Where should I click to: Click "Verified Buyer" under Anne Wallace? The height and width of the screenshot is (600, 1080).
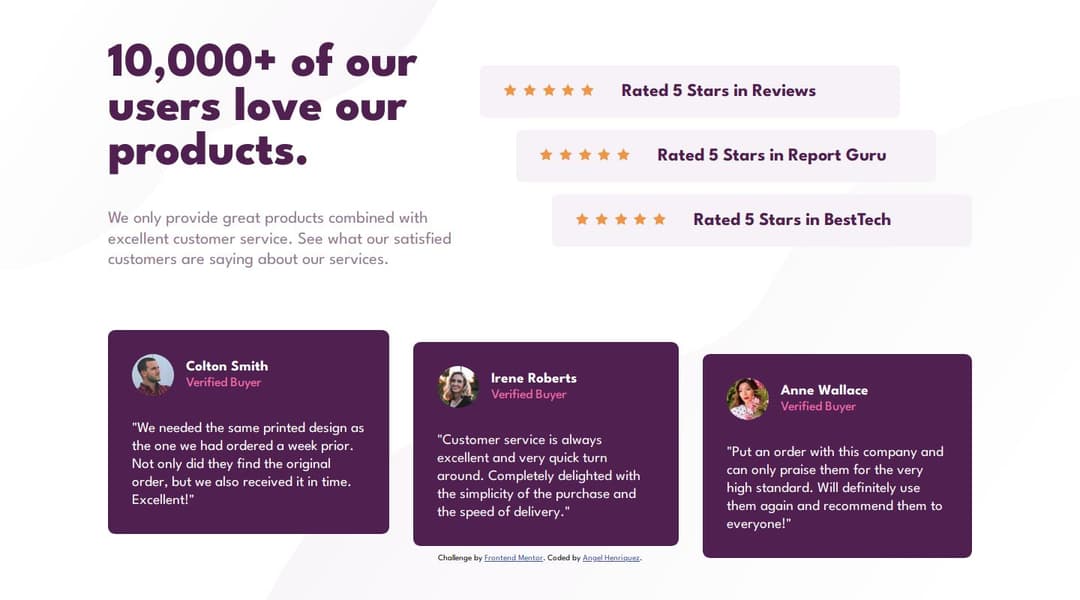point(818,407)
